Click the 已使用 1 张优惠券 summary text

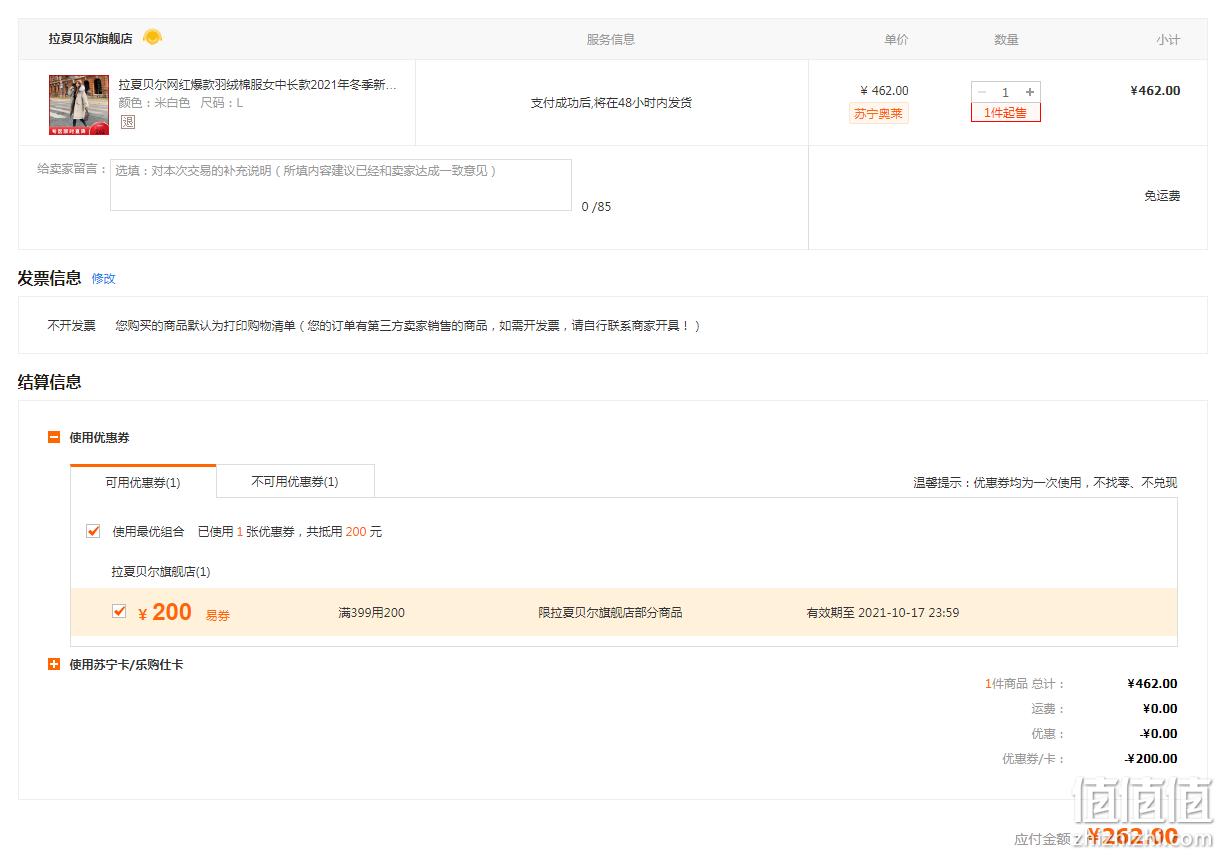[x=290, y=532]
